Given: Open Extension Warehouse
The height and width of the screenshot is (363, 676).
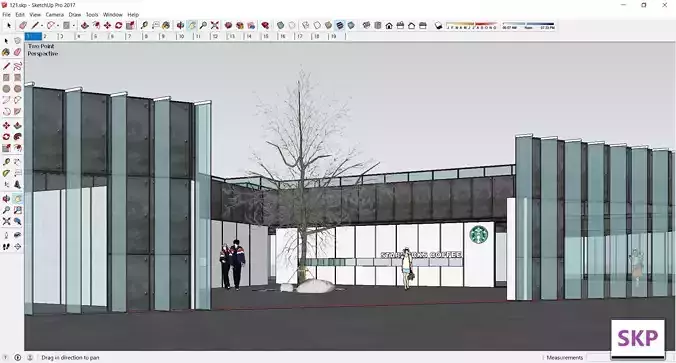Looking at the screenshot, I should click(240, 25).
